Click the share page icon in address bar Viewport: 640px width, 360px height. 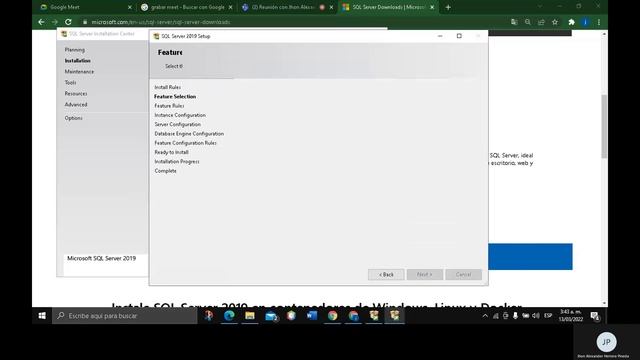541,22
